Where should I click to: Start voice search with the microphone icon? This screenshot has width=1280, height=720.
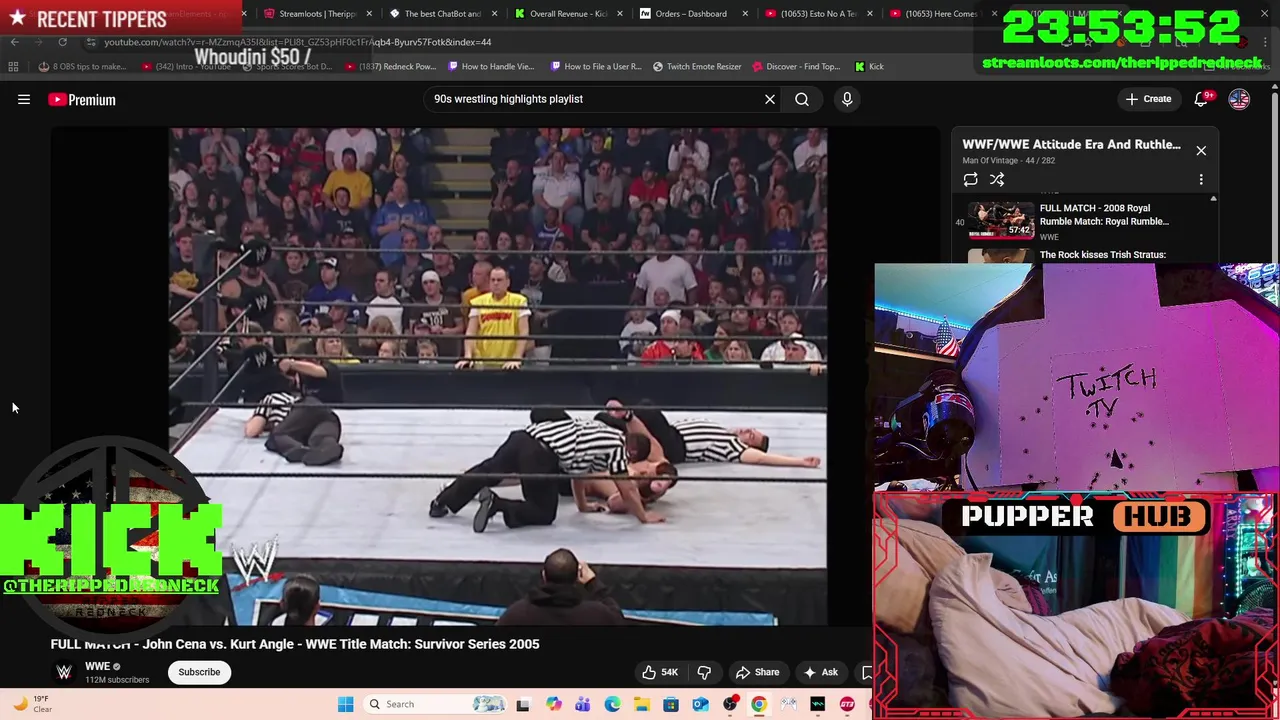[847, 99]
